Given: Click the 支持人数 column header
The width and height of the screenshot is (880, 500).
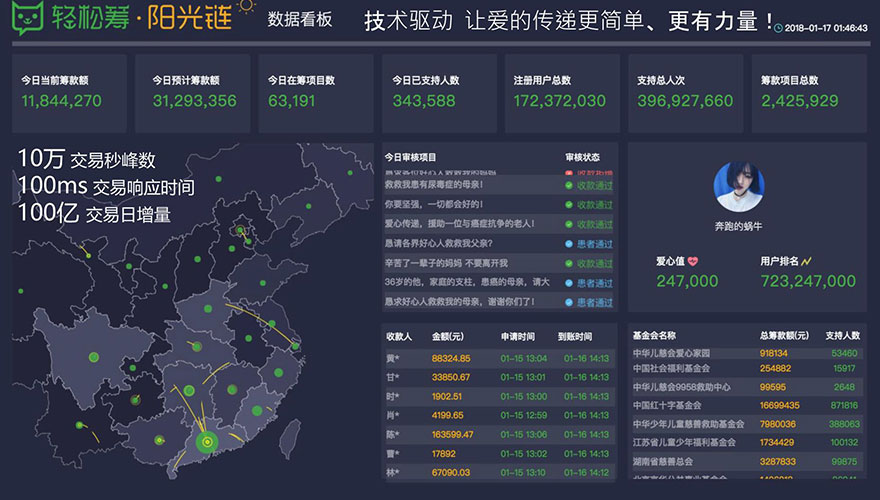Looking at the screenshot, I should (x=843, y=336).
